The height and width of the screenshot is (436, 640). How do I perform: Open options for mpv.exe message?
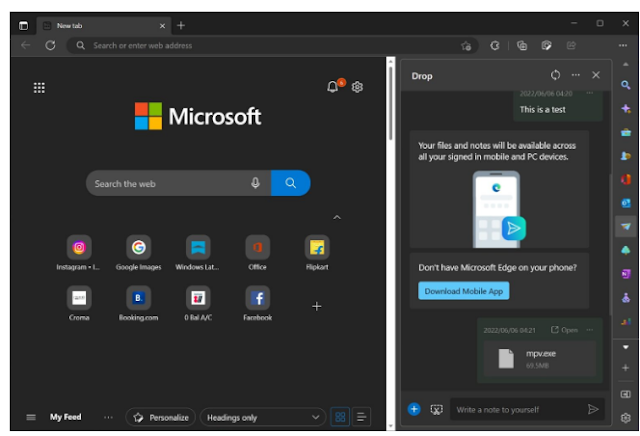(x=590, y=329)
